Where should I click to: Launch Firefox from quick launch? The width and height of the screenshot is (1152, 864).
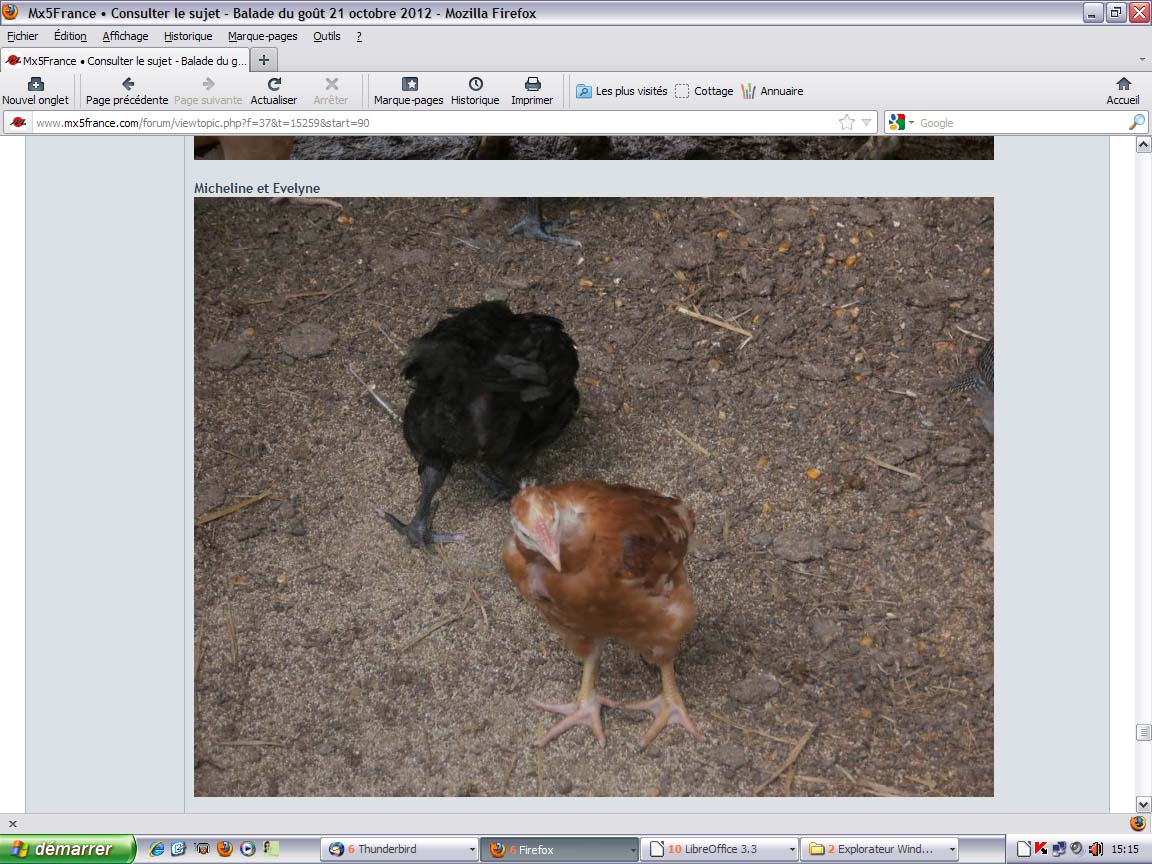[x=224, y=849]
